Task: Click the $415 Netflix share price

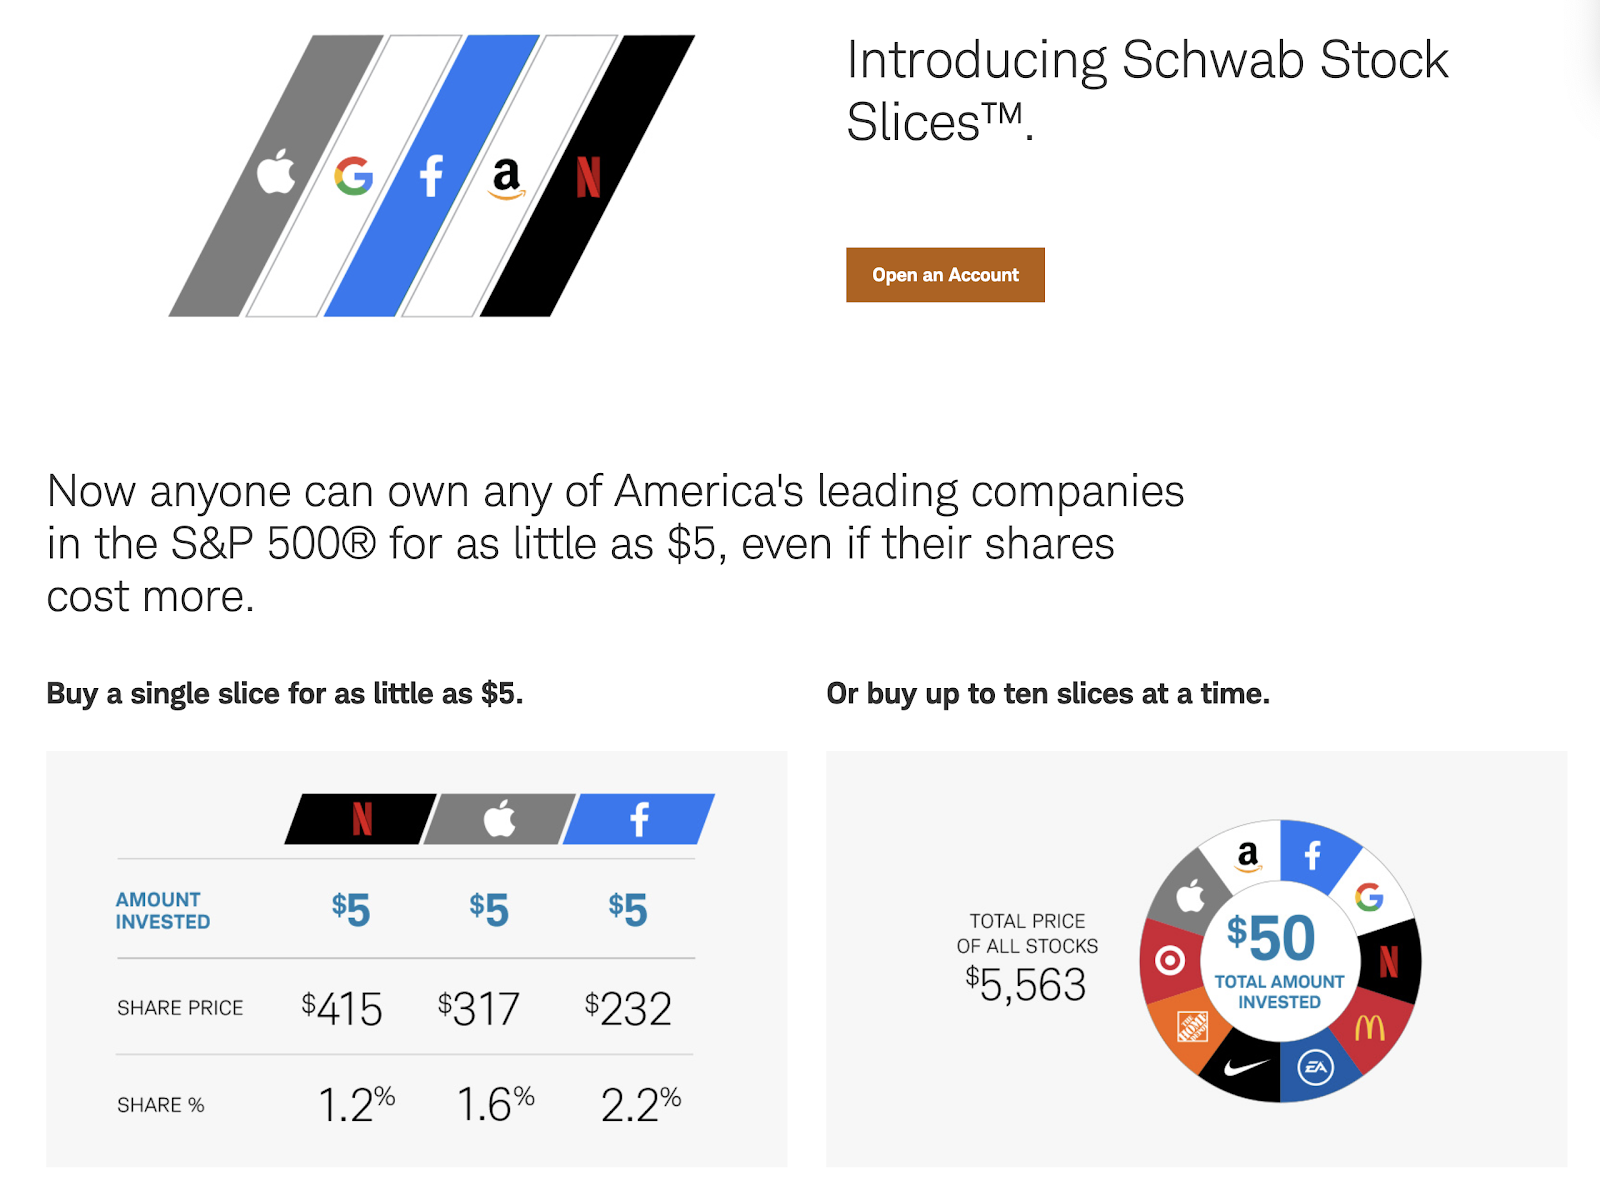Action: point(342,1008)
